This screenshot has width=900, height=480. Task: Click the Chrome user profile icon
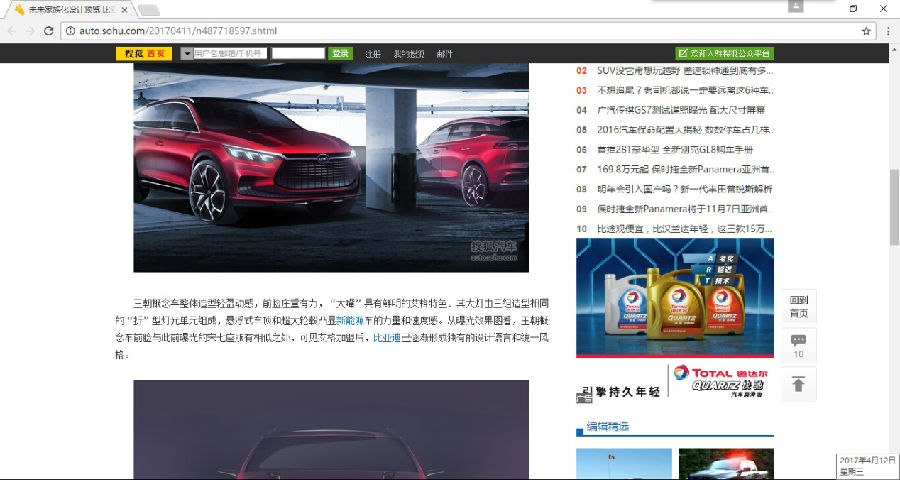pyautogui.click(x=796, y=7)
